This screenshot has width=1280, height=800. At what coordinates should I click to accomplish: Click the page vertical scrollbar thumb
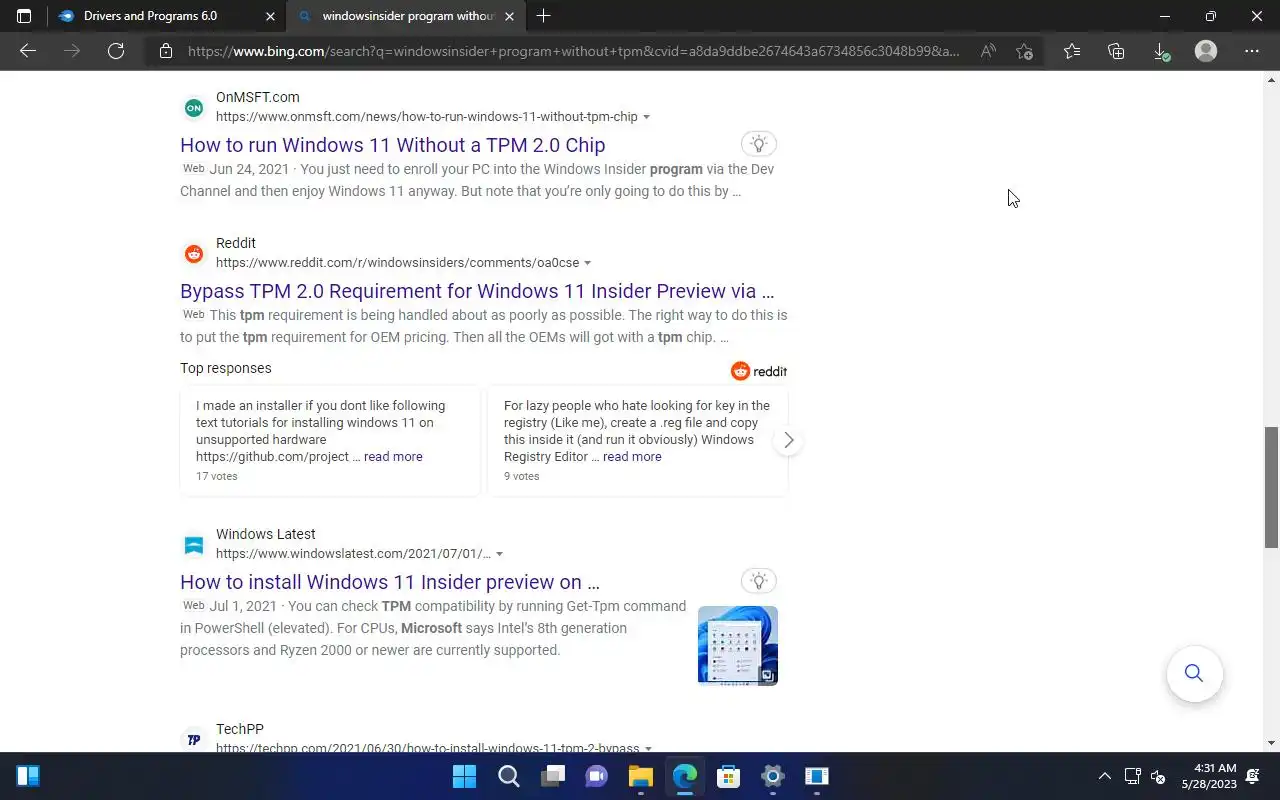point(1271,487)
